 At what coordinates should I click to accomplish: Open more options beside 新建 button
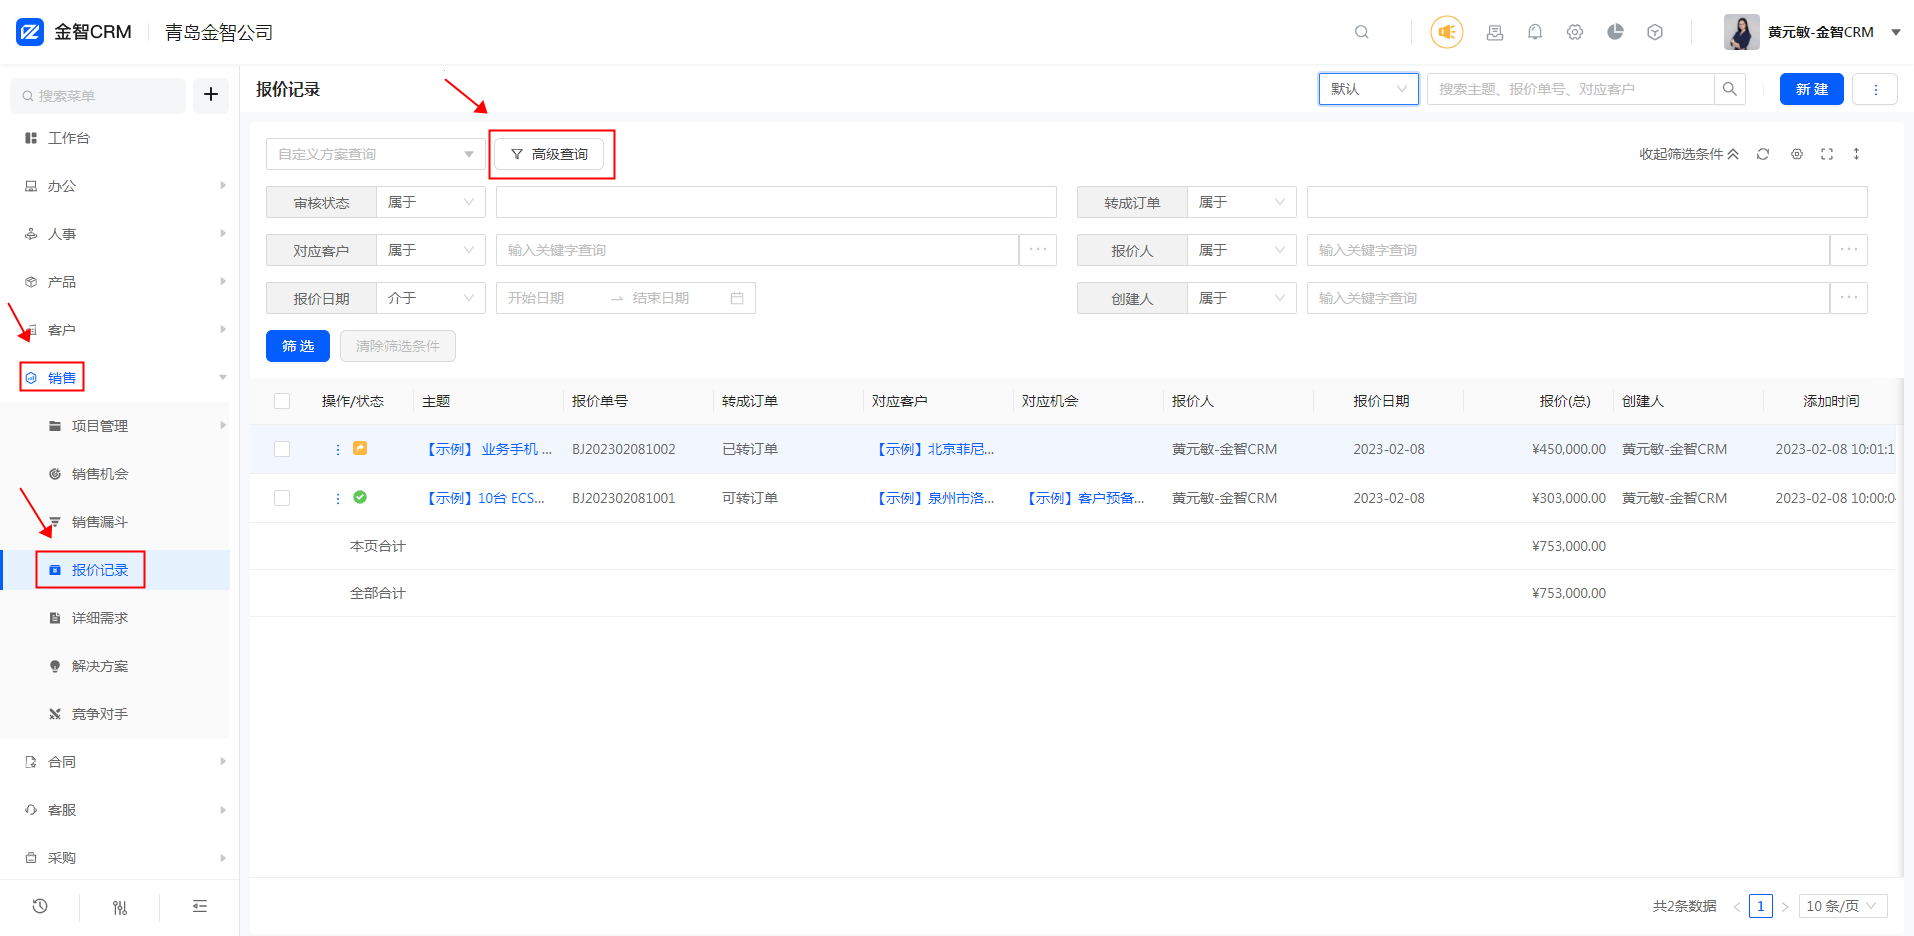(1875, 89)
